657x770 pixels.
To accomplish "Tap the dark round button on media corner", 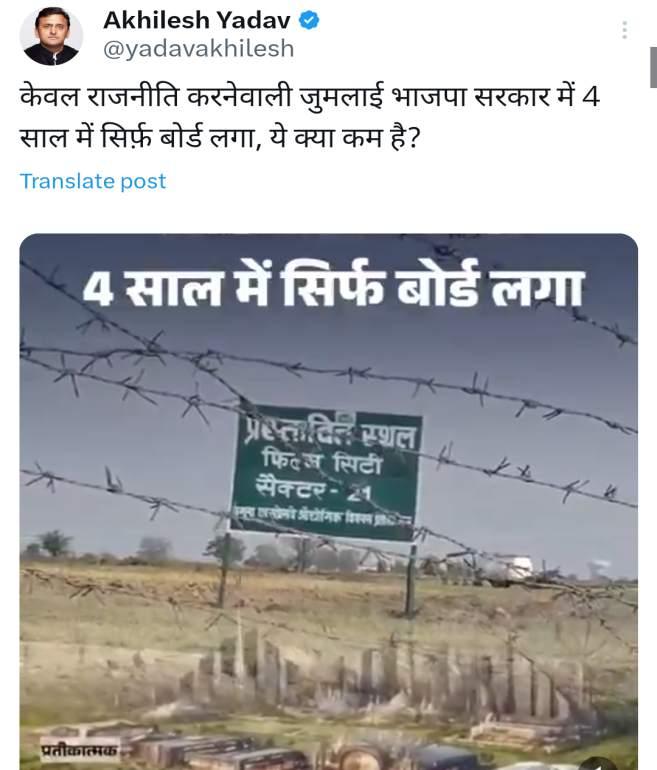I will 599,763.
